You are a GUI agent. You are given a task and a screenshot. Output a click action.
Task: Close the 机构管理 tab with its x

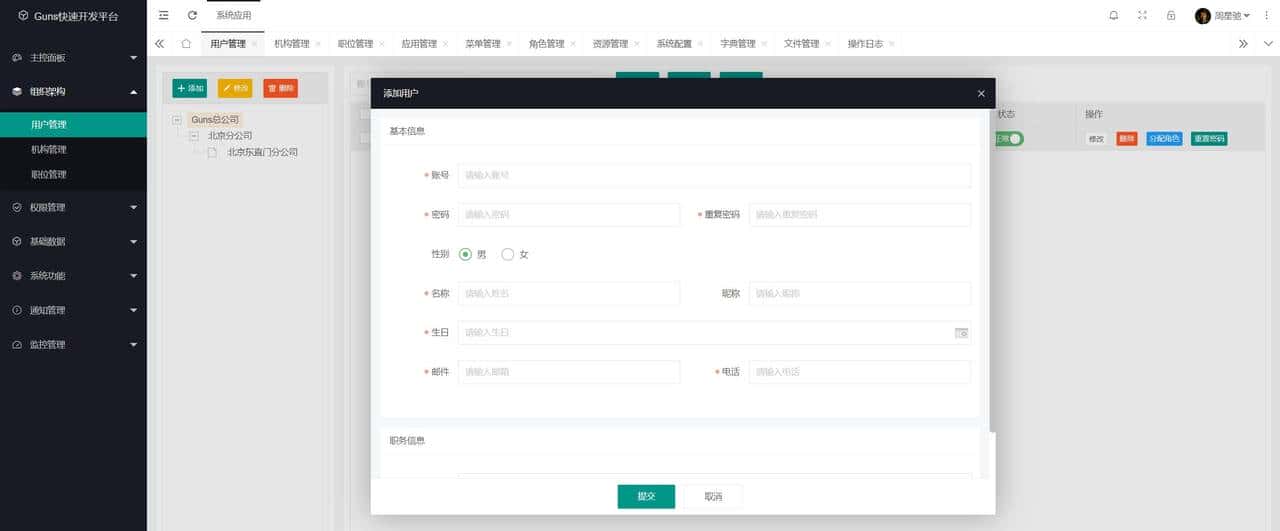pos(318,44)
